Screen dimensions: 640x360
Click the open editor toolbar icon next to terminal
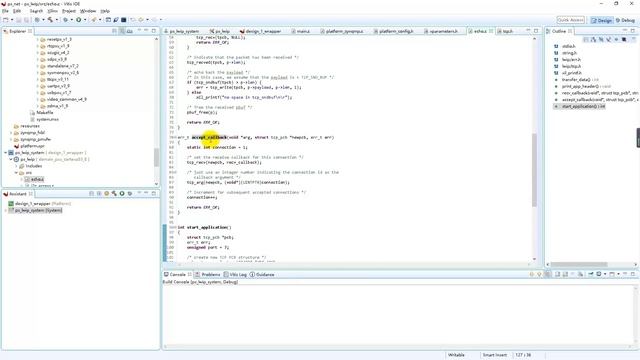pyautogui.click(x=116, y=20)
